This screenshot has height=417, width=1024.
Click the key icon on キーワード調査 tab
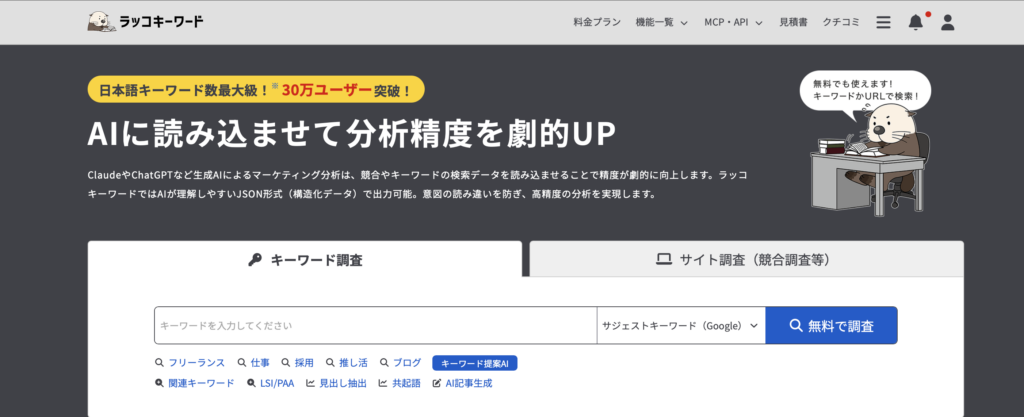click(255, 260)
